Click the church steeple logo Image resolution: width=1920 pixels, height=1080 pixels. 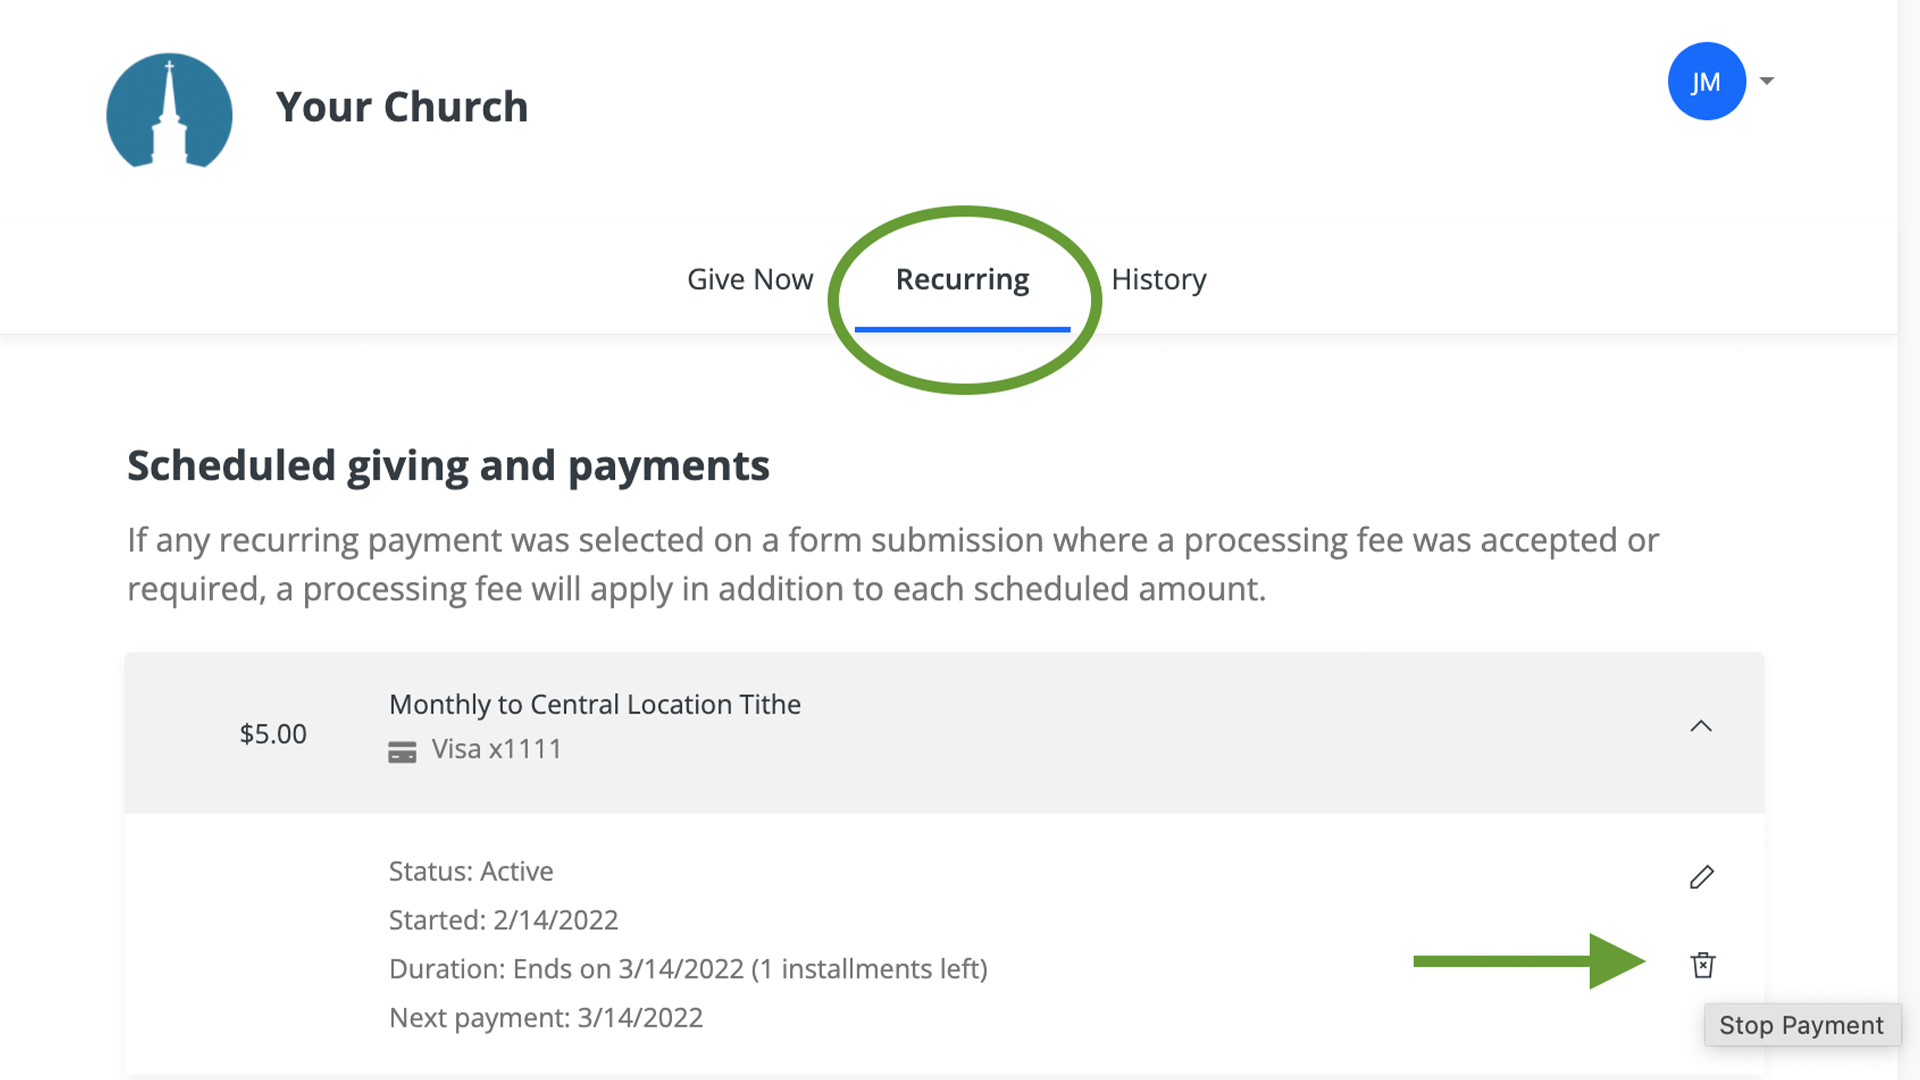tap(169, 110)
